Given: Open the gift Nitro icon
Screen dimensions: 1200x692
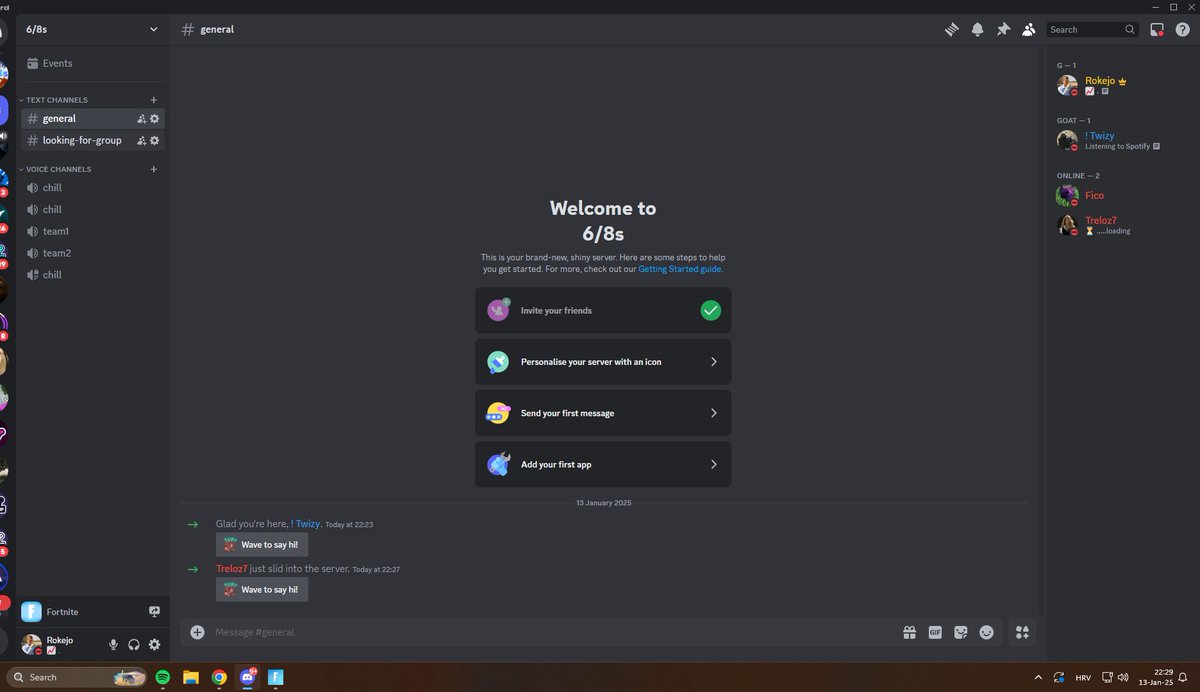Looking at the screenshot, I should 909,632.
